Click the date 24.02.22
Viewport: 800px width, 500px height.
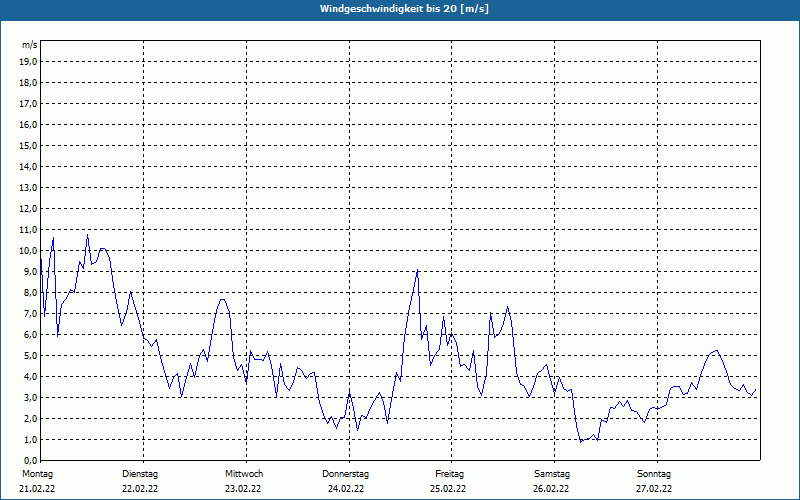346,489
